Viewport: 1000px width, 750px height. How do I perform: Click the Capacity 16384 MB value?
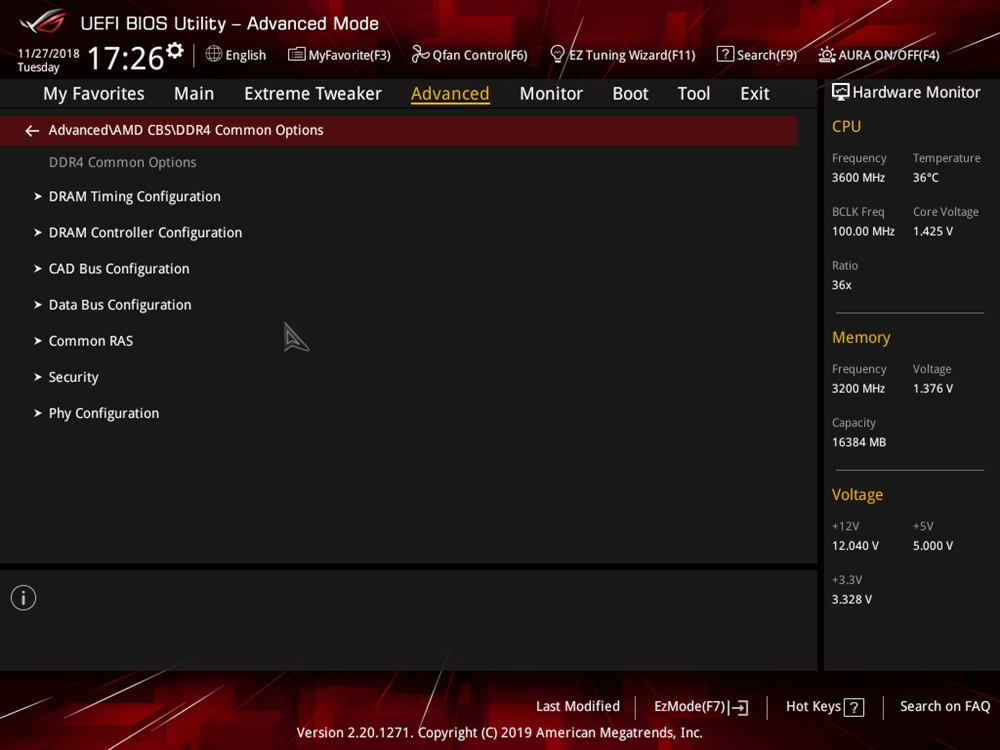pyautogui.click(x=858, y=443)
